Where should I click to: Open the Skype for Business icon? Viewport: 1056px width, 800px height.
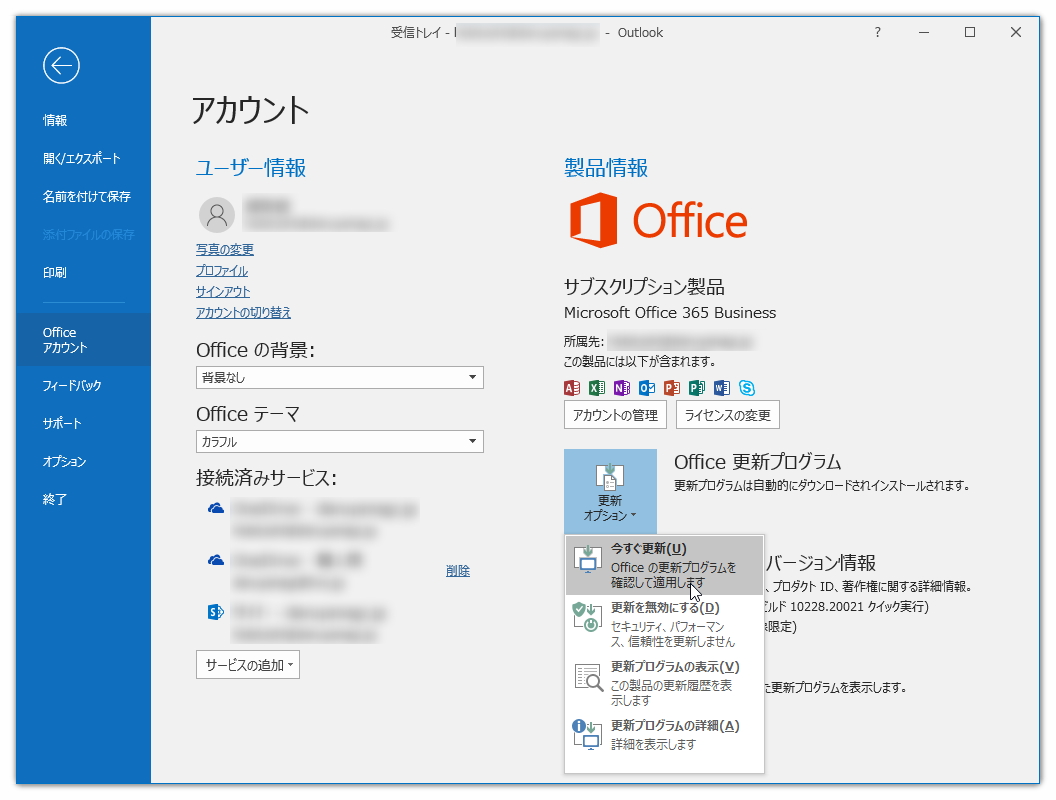click(747, 387)
